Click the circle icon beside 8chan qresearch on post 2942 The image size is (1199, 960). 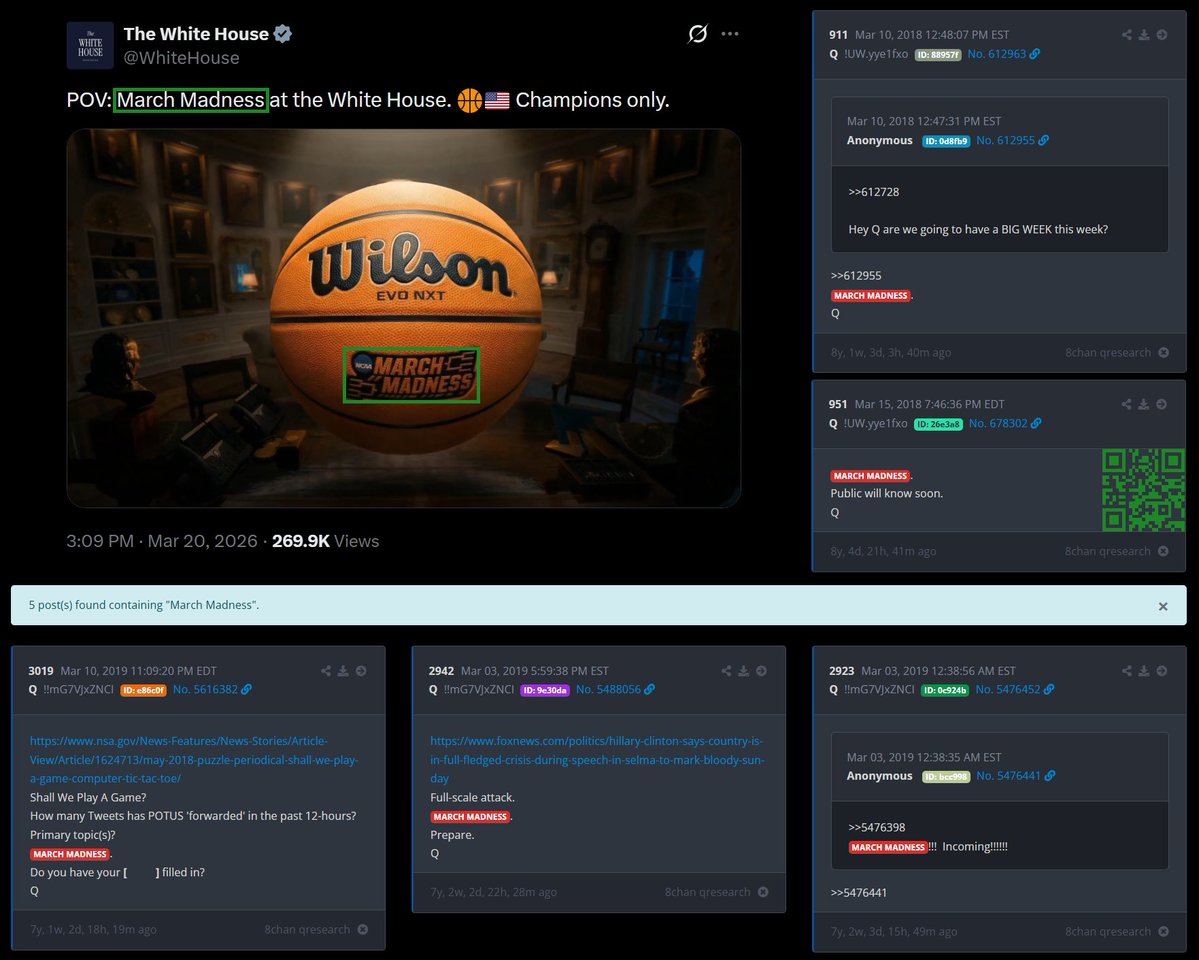pos(763,892)
